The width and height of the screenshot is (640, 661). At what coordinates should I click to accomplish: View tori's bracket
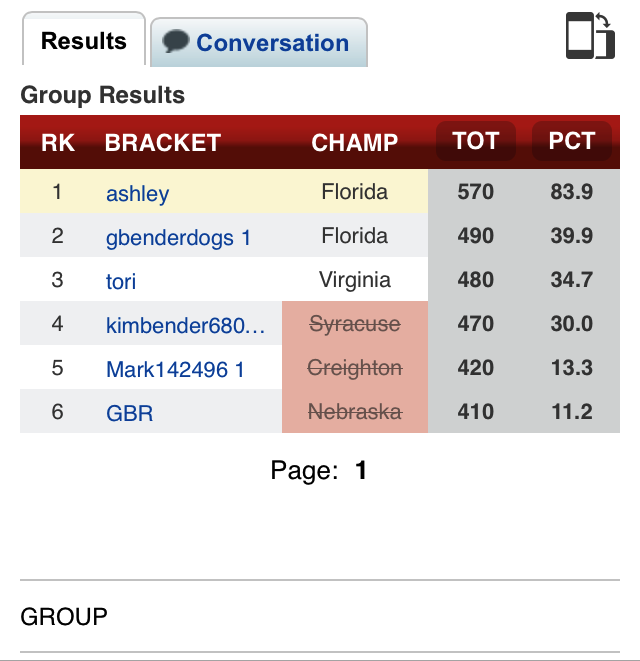[x=121, y=281]
